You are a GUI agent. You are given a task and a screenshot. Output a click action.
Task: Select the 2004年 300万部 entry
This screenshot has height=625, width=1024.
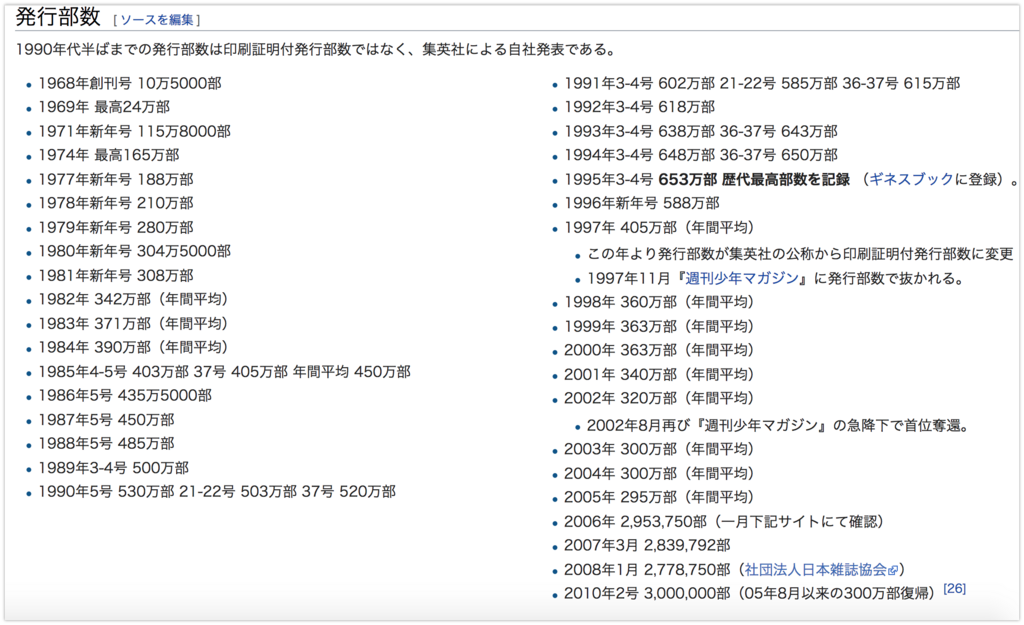tap(659, 473)
